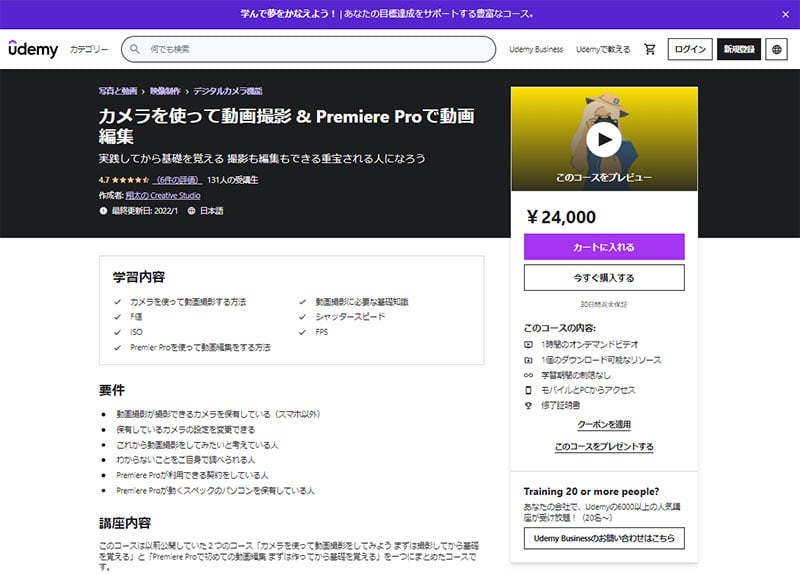Focus the 何でも検索 search field
The width and height of the screenshot is (800, 574).
tap(308, 49)
